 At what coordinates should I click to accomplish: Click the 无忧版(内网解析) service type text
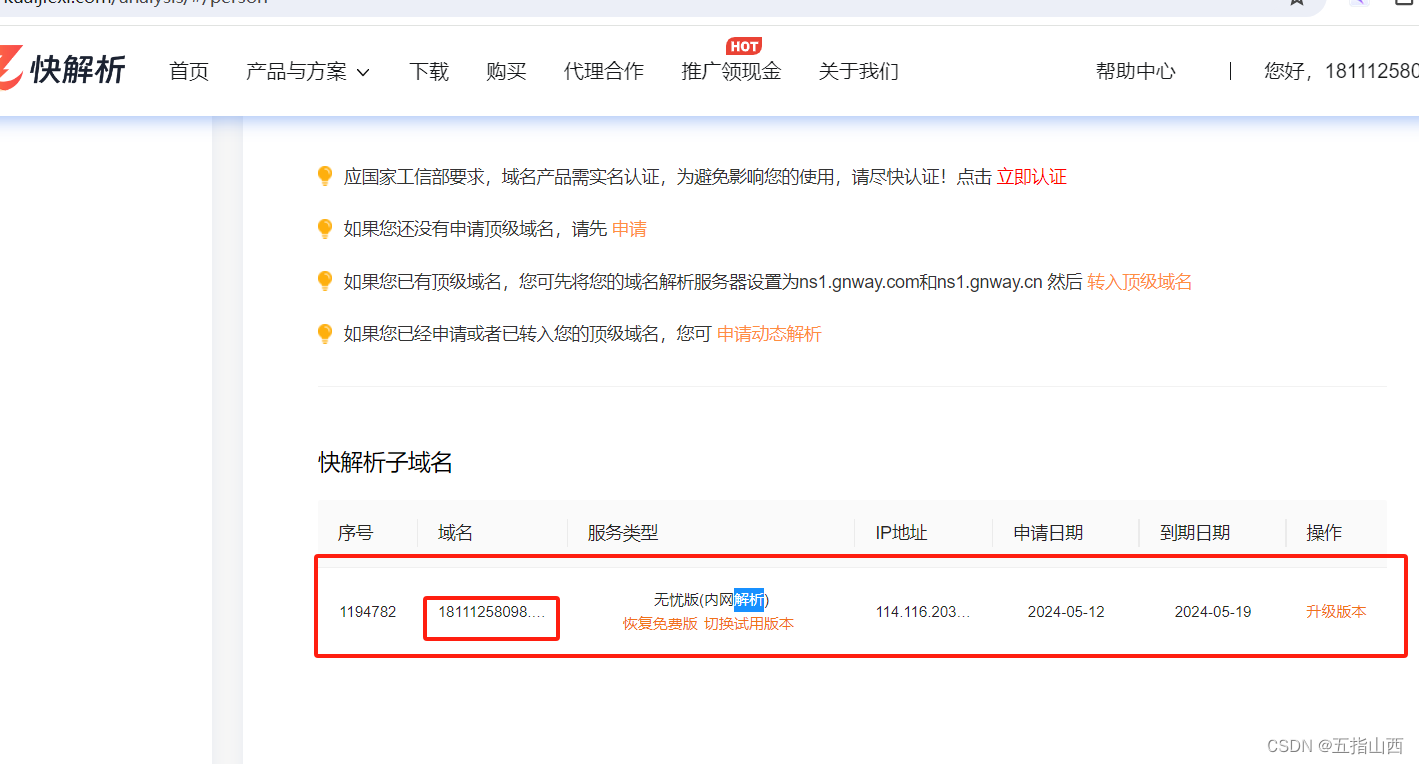coord(711,600)
